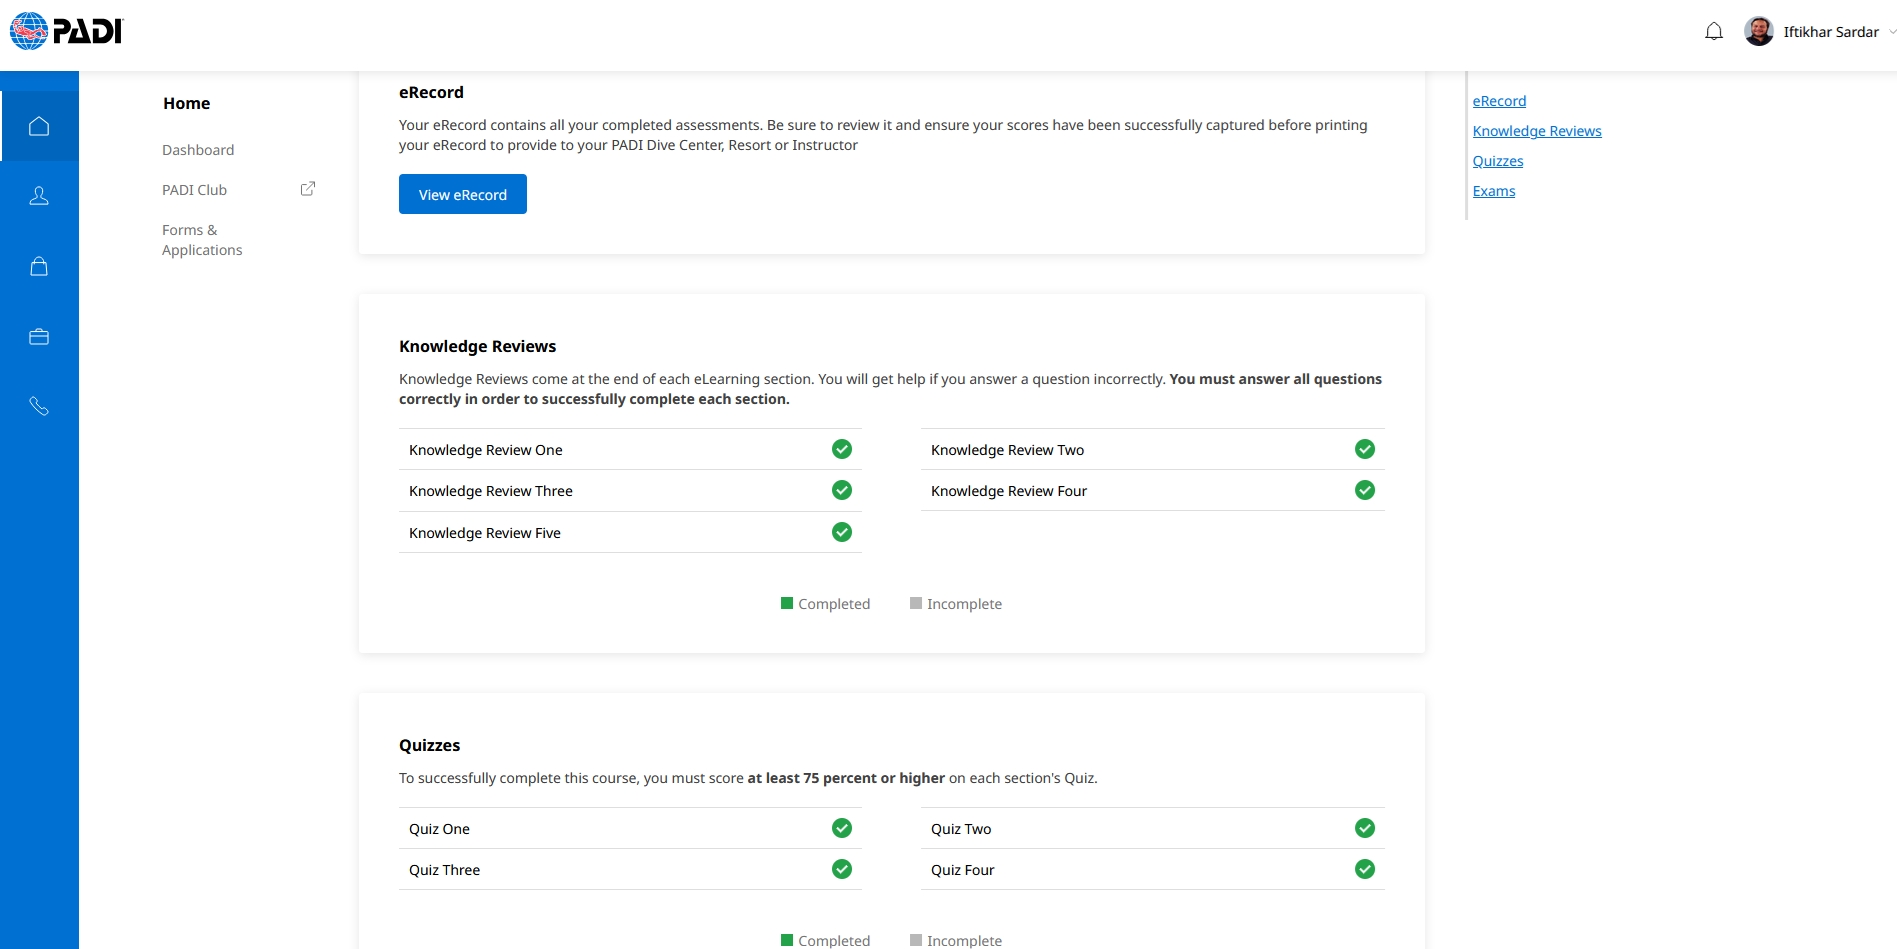Select the Quiz One row text
This screenshot has width=1897, height=949.
point(439,829)
